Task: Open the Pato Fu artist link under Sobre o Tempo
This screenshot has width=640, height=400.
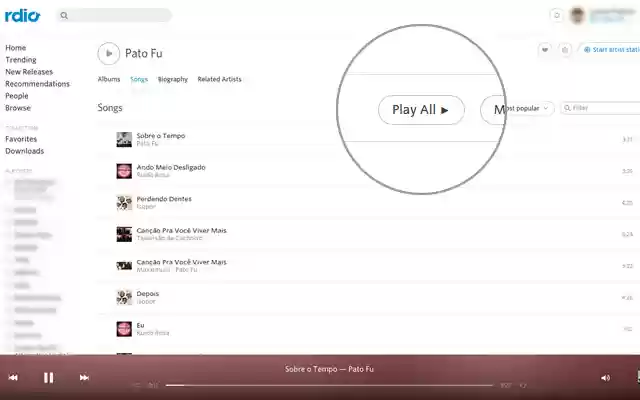Action: tap(147, 144)
